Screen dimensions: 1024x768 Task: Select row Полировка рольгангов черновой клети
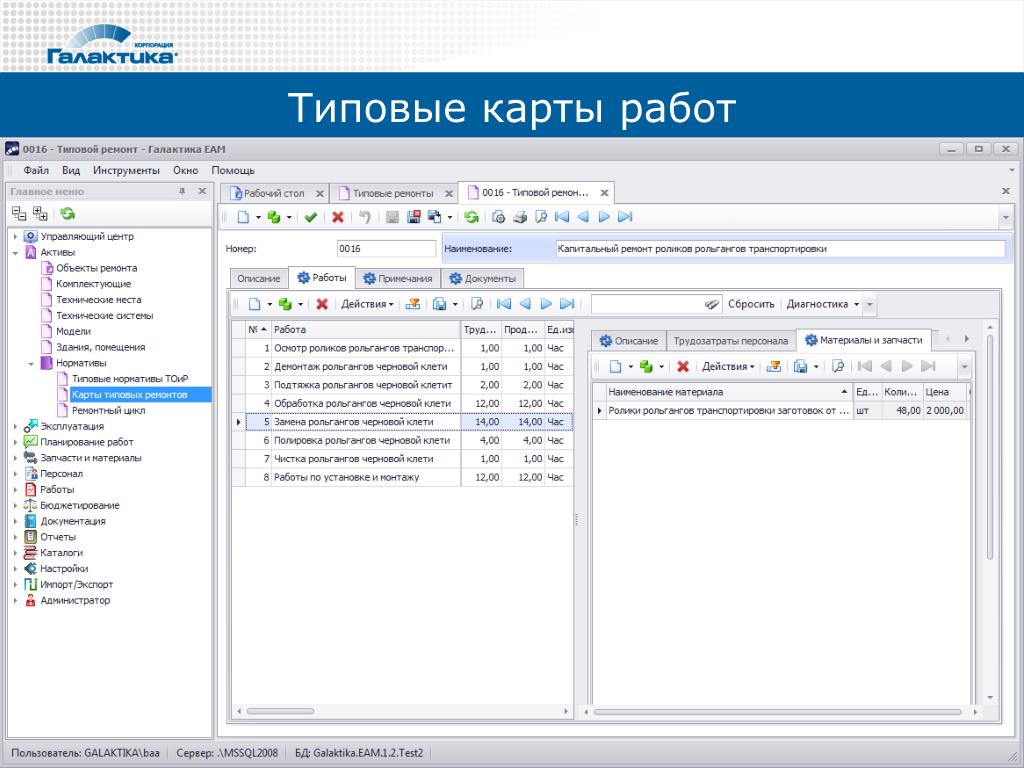pos(403,440)
